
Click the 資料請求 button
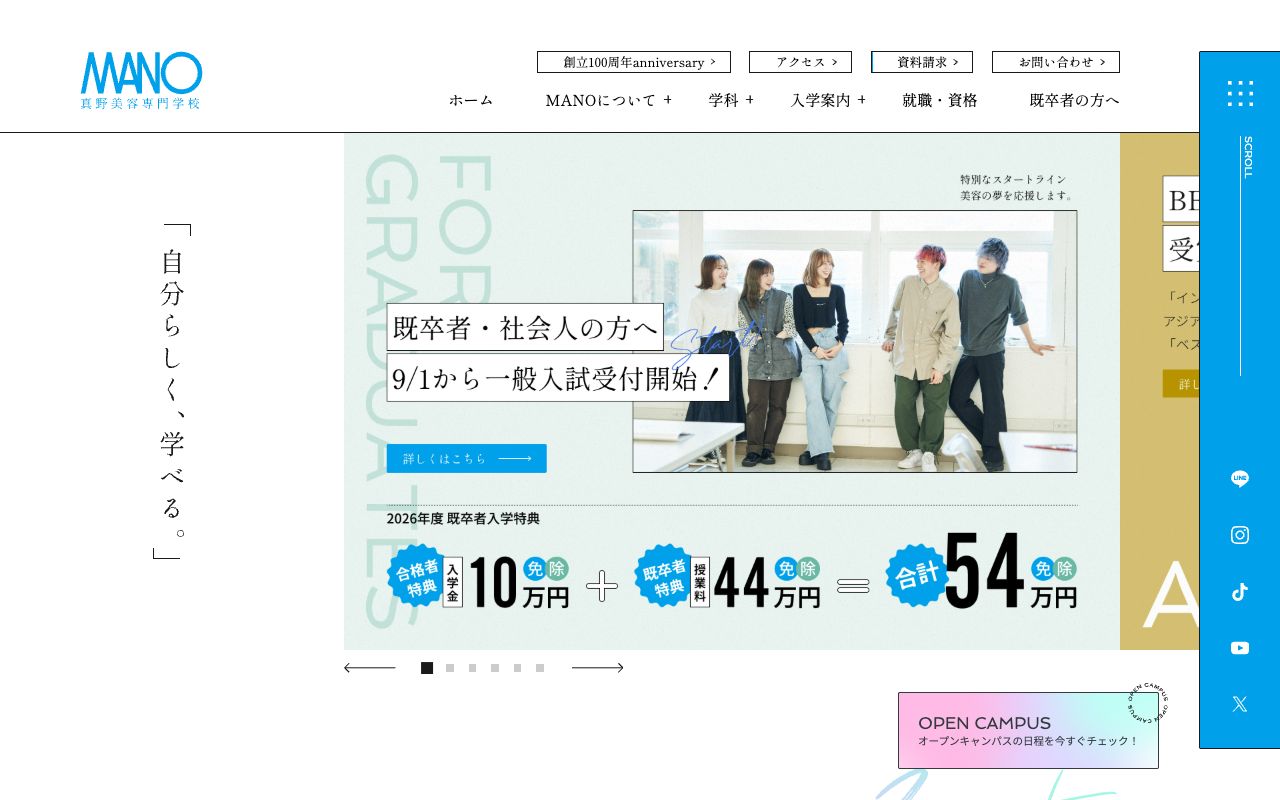[x=922, y=62]
